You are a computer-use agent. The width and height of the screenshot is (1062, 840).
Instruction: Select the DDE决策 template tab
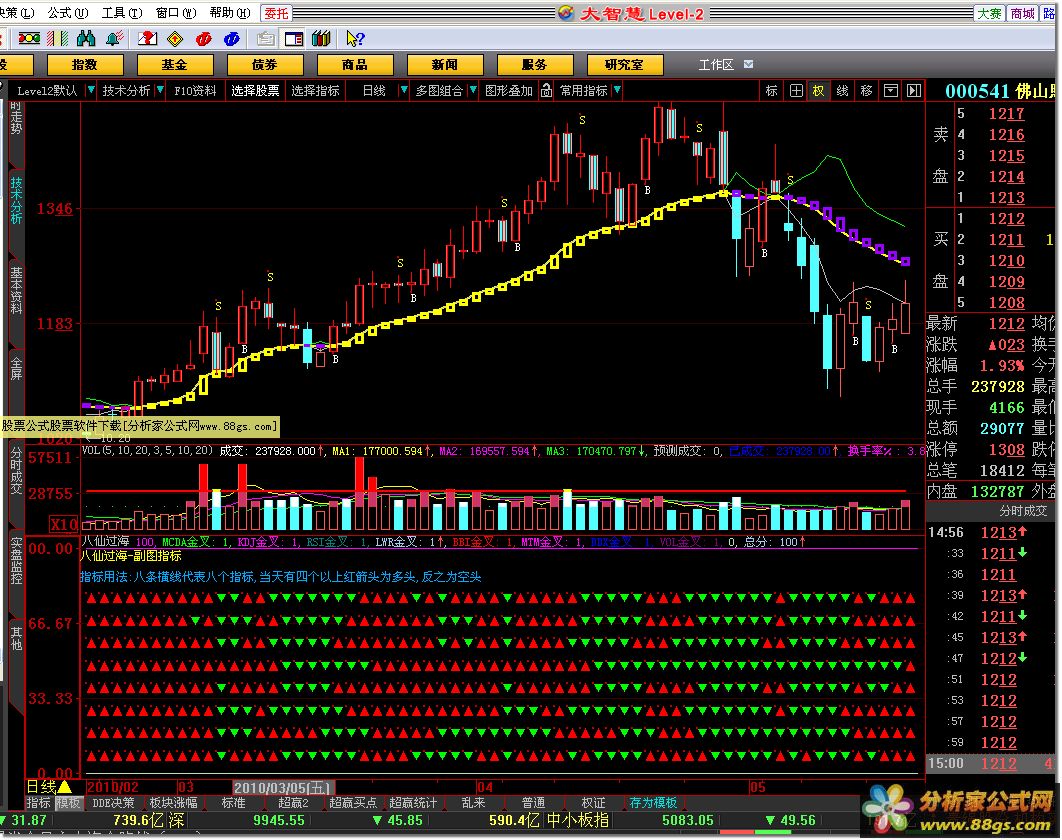113,803
